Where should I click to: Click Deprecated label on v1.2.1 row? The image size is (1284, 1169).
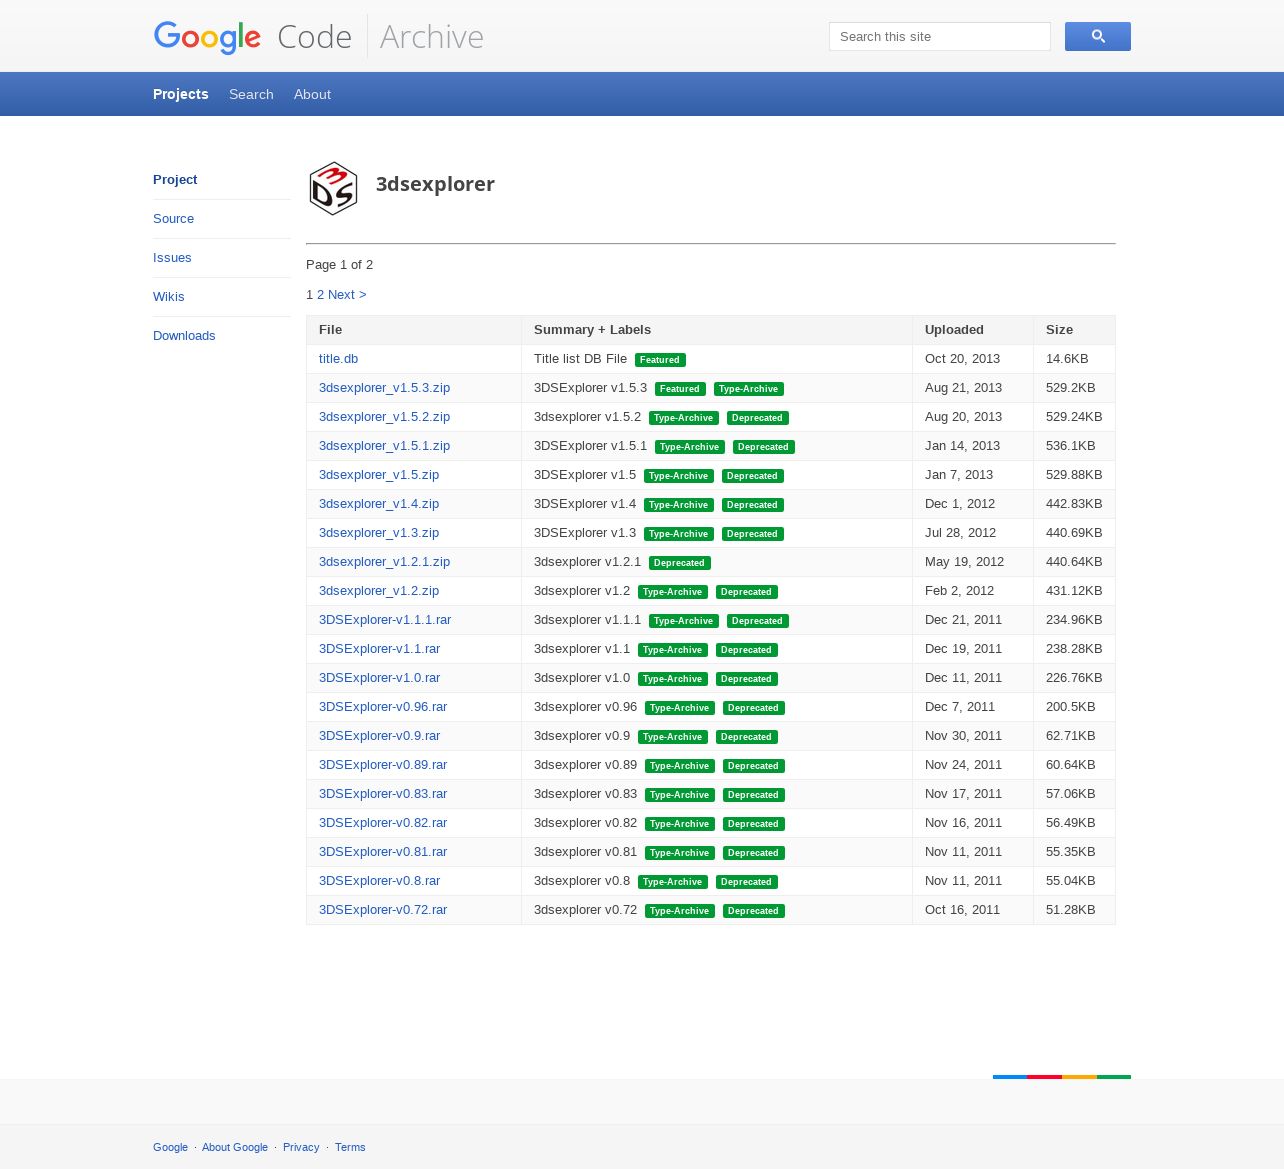point(679,563)
